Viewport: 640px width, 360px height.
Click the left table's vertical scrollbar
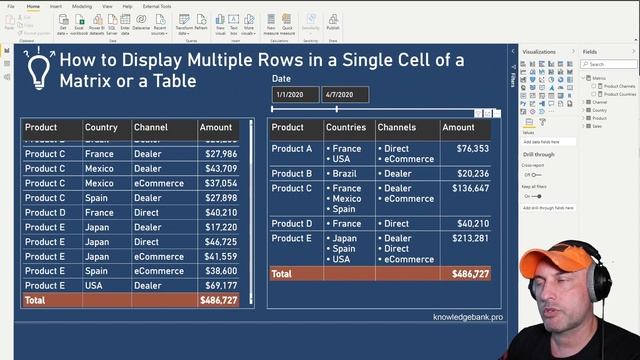251,212
